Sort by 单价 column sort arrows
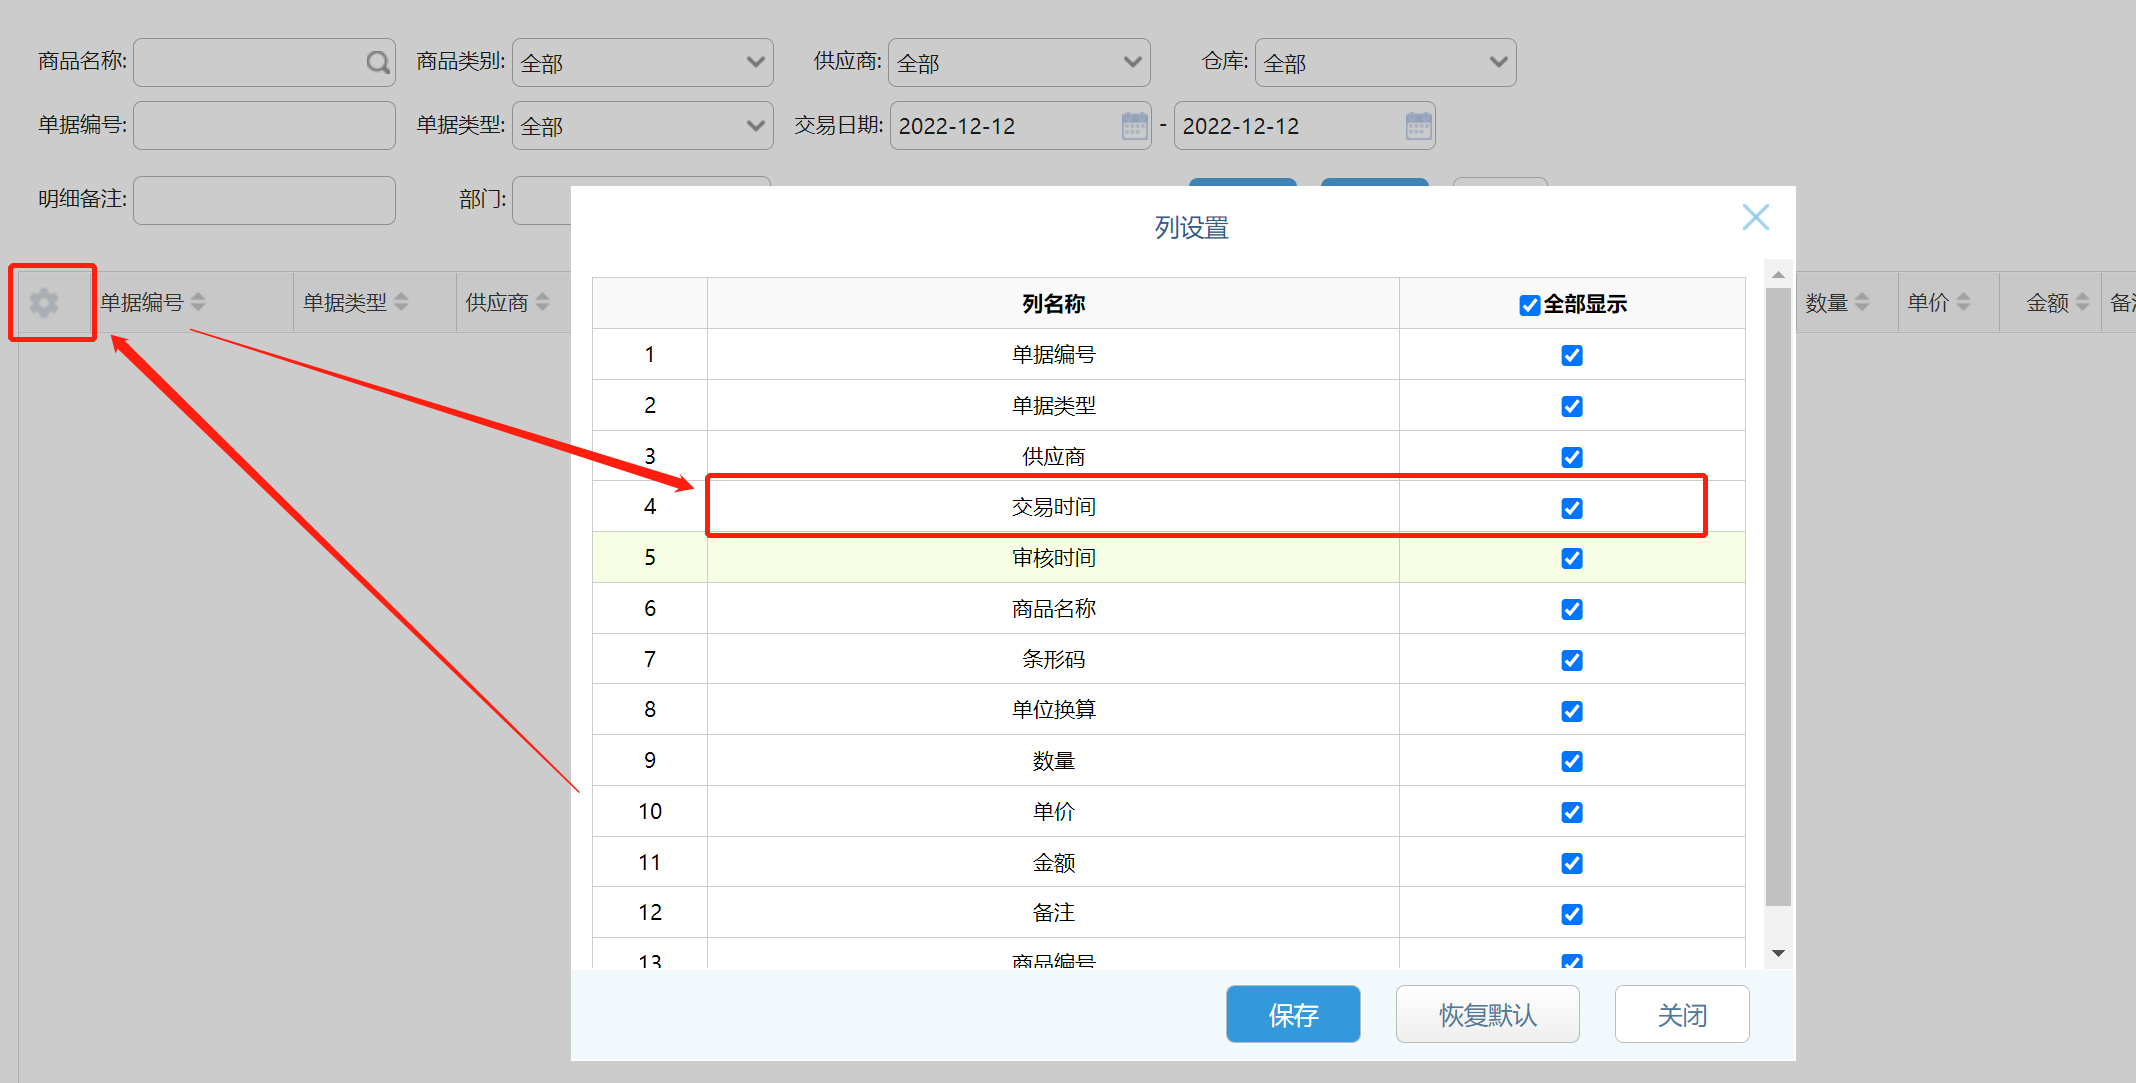 tap(1963, 302)
